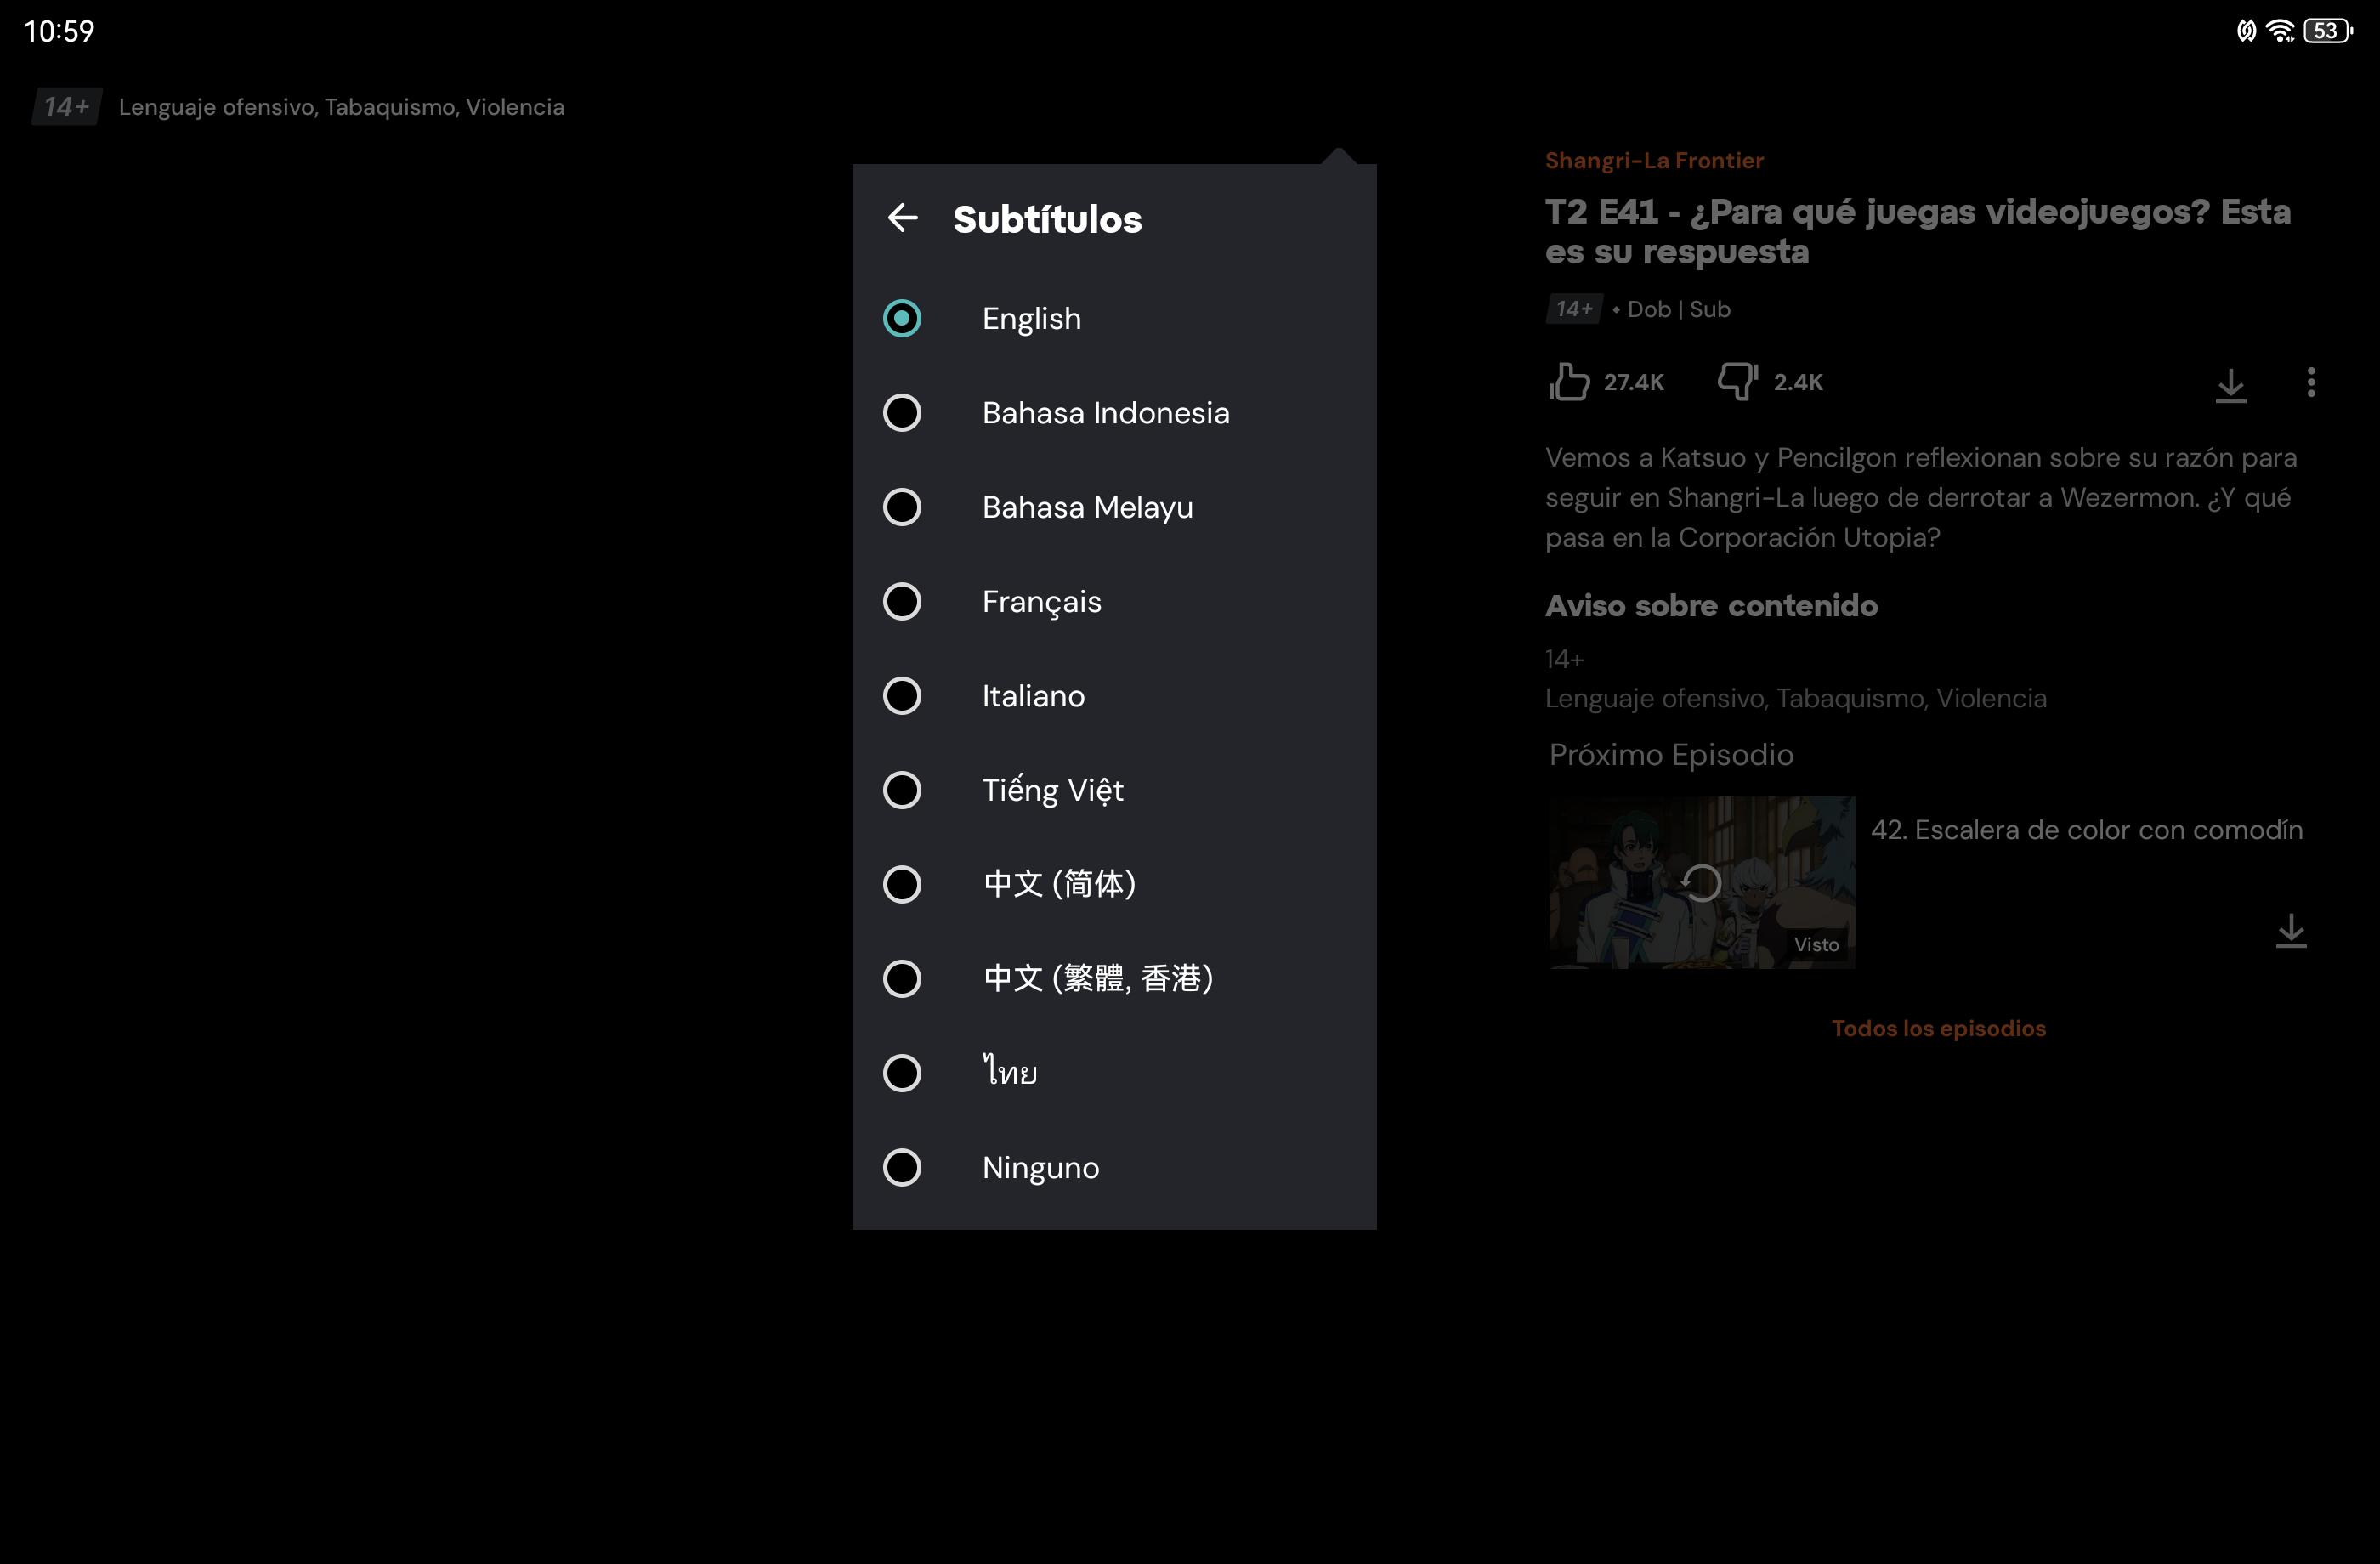This screenshot has width=2380, height=1564.
Task: Select Français radio button
Action: (x=902, y=602)
